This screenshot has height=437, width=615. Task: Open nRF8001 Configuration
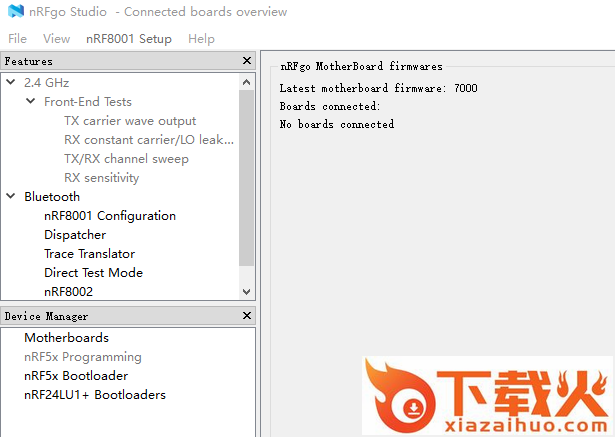(109, 216)
